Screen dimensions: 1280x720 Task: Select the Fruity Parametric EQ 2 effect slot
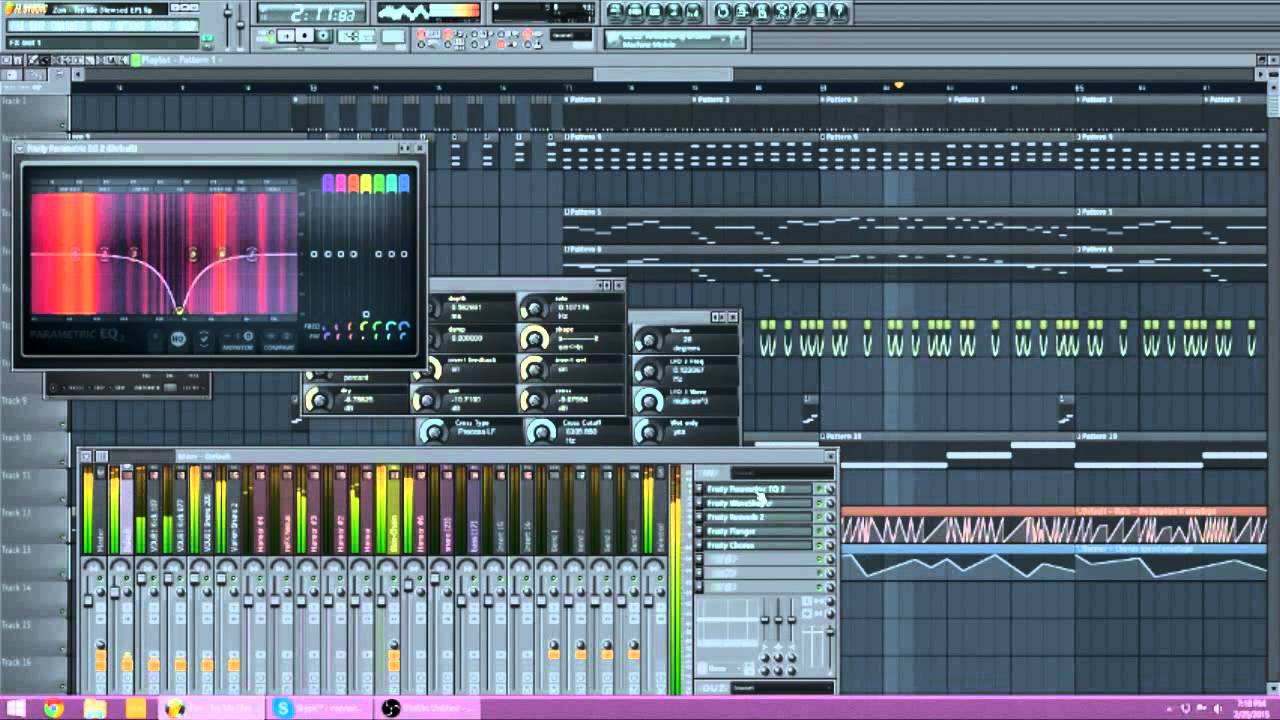pos(758,489)
